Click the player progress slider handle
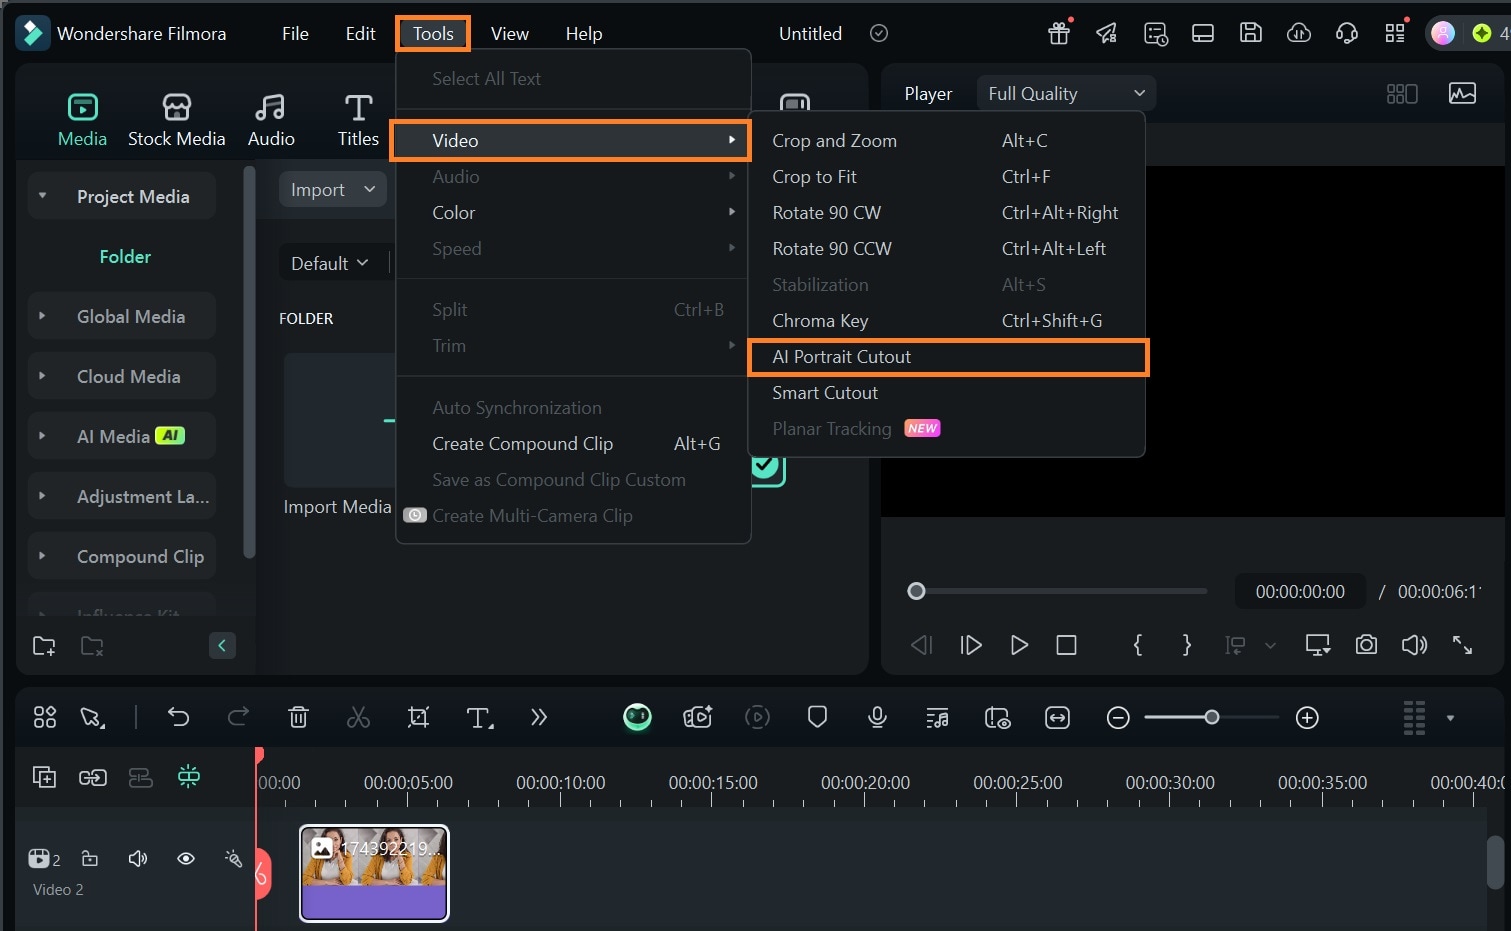This screenshot has width=1511, height=931. click(916, 591)
